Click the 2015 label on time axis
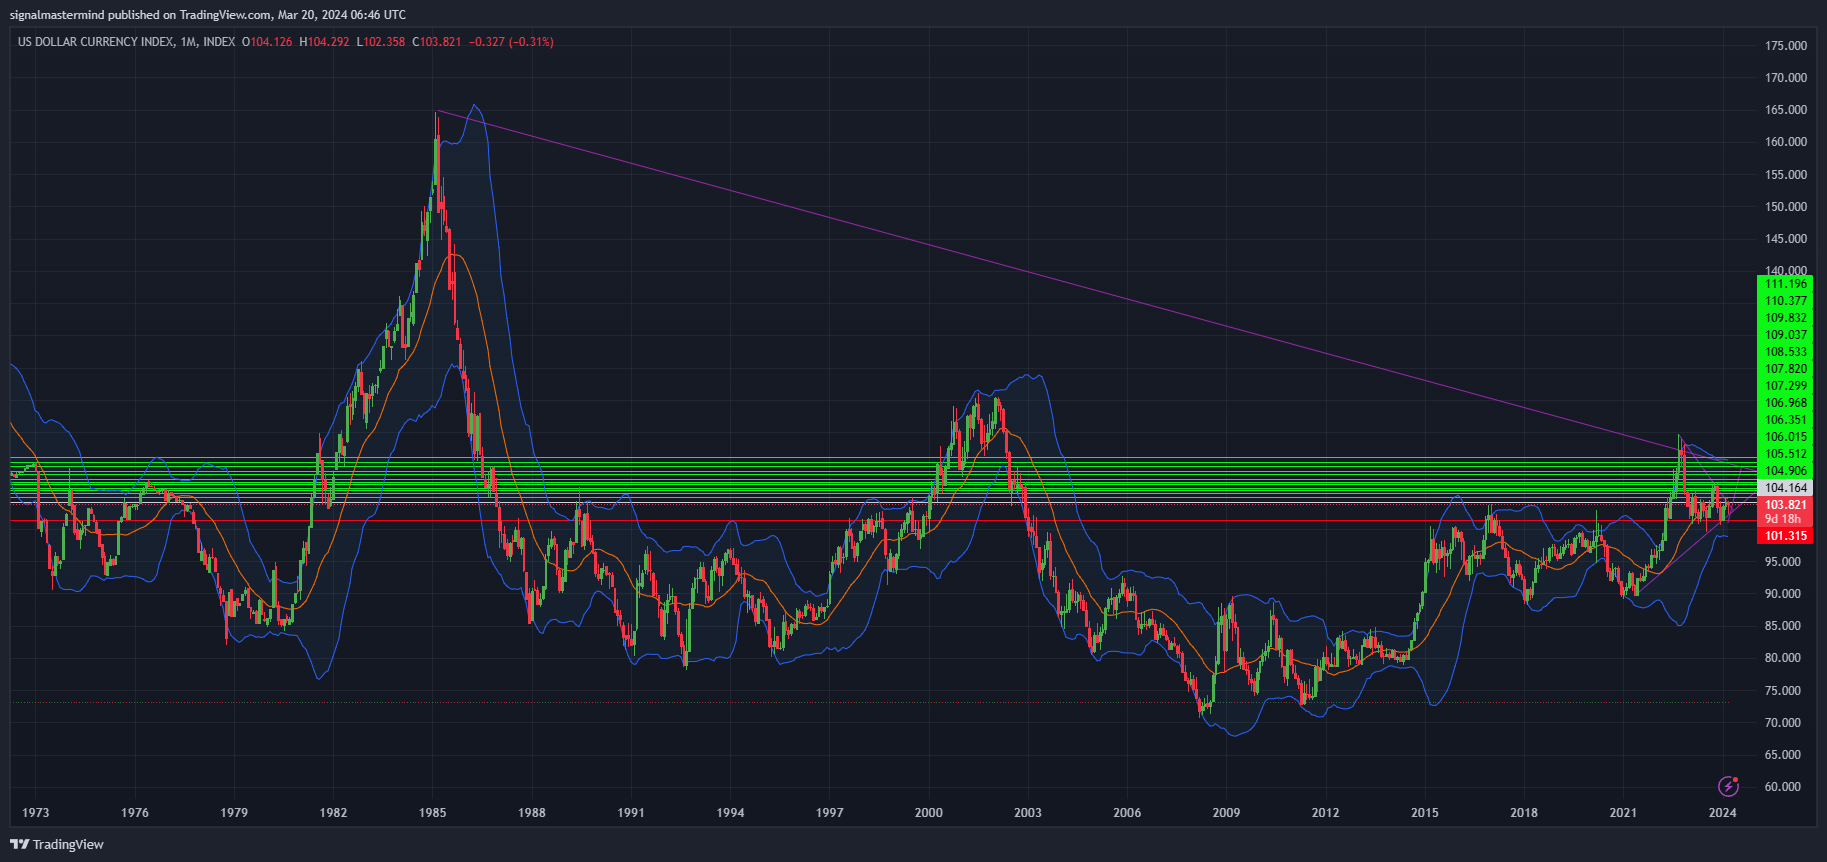Screen dimensions: 1827x862 [1425, 813]
